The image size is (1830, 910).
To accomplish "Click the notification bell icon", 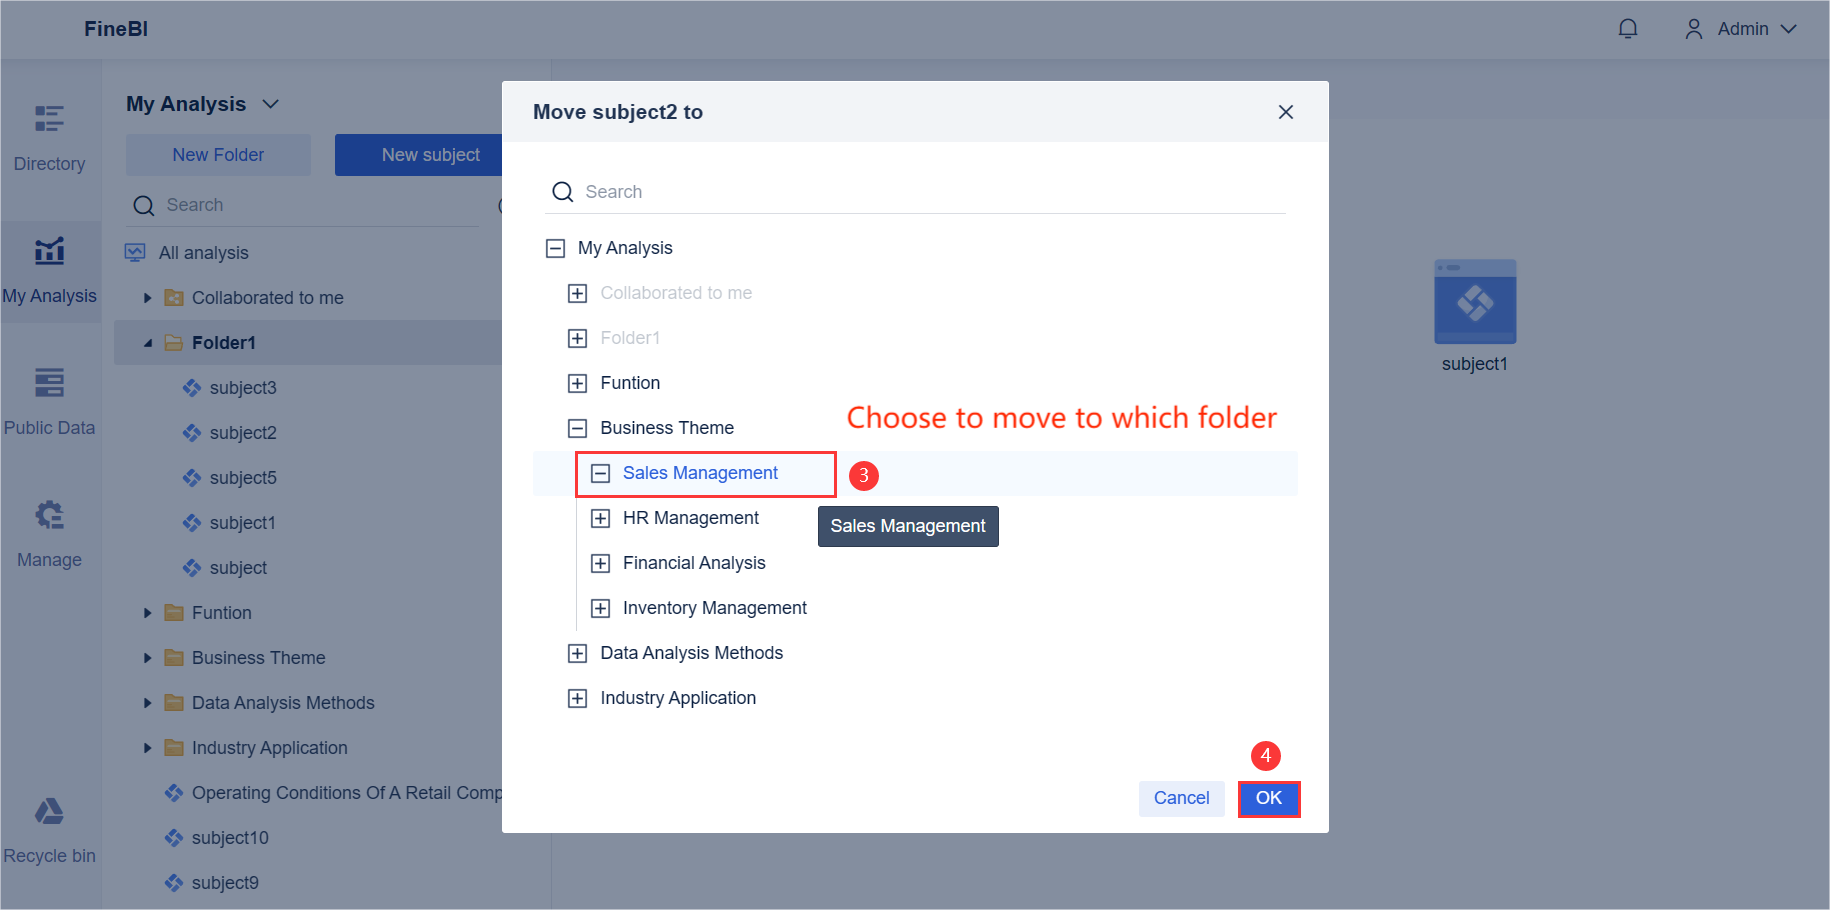I will [1628, 29].
